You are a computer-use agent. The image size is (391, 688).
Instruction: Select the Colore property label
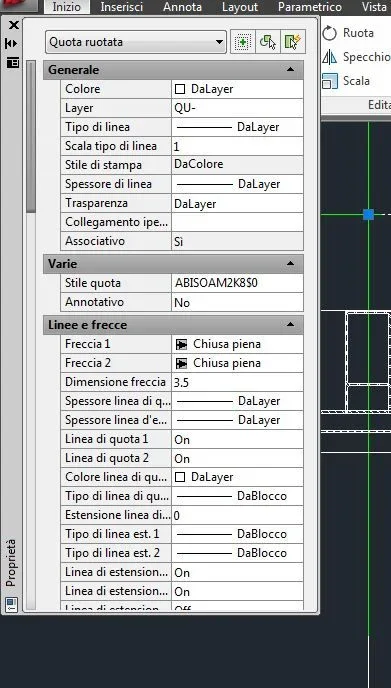tap(83, 89)
